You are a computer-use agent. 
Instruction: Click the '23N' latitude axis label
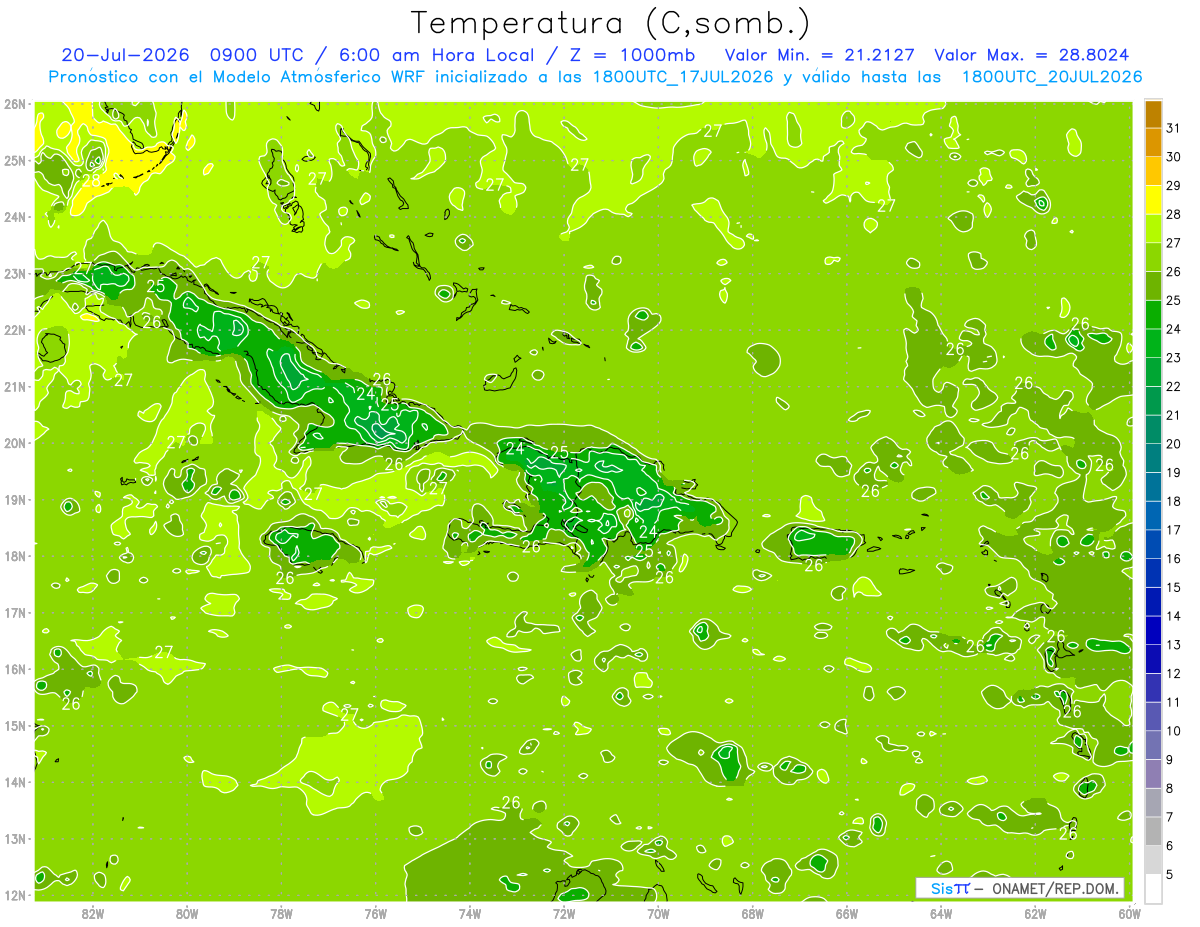[15, 273]
